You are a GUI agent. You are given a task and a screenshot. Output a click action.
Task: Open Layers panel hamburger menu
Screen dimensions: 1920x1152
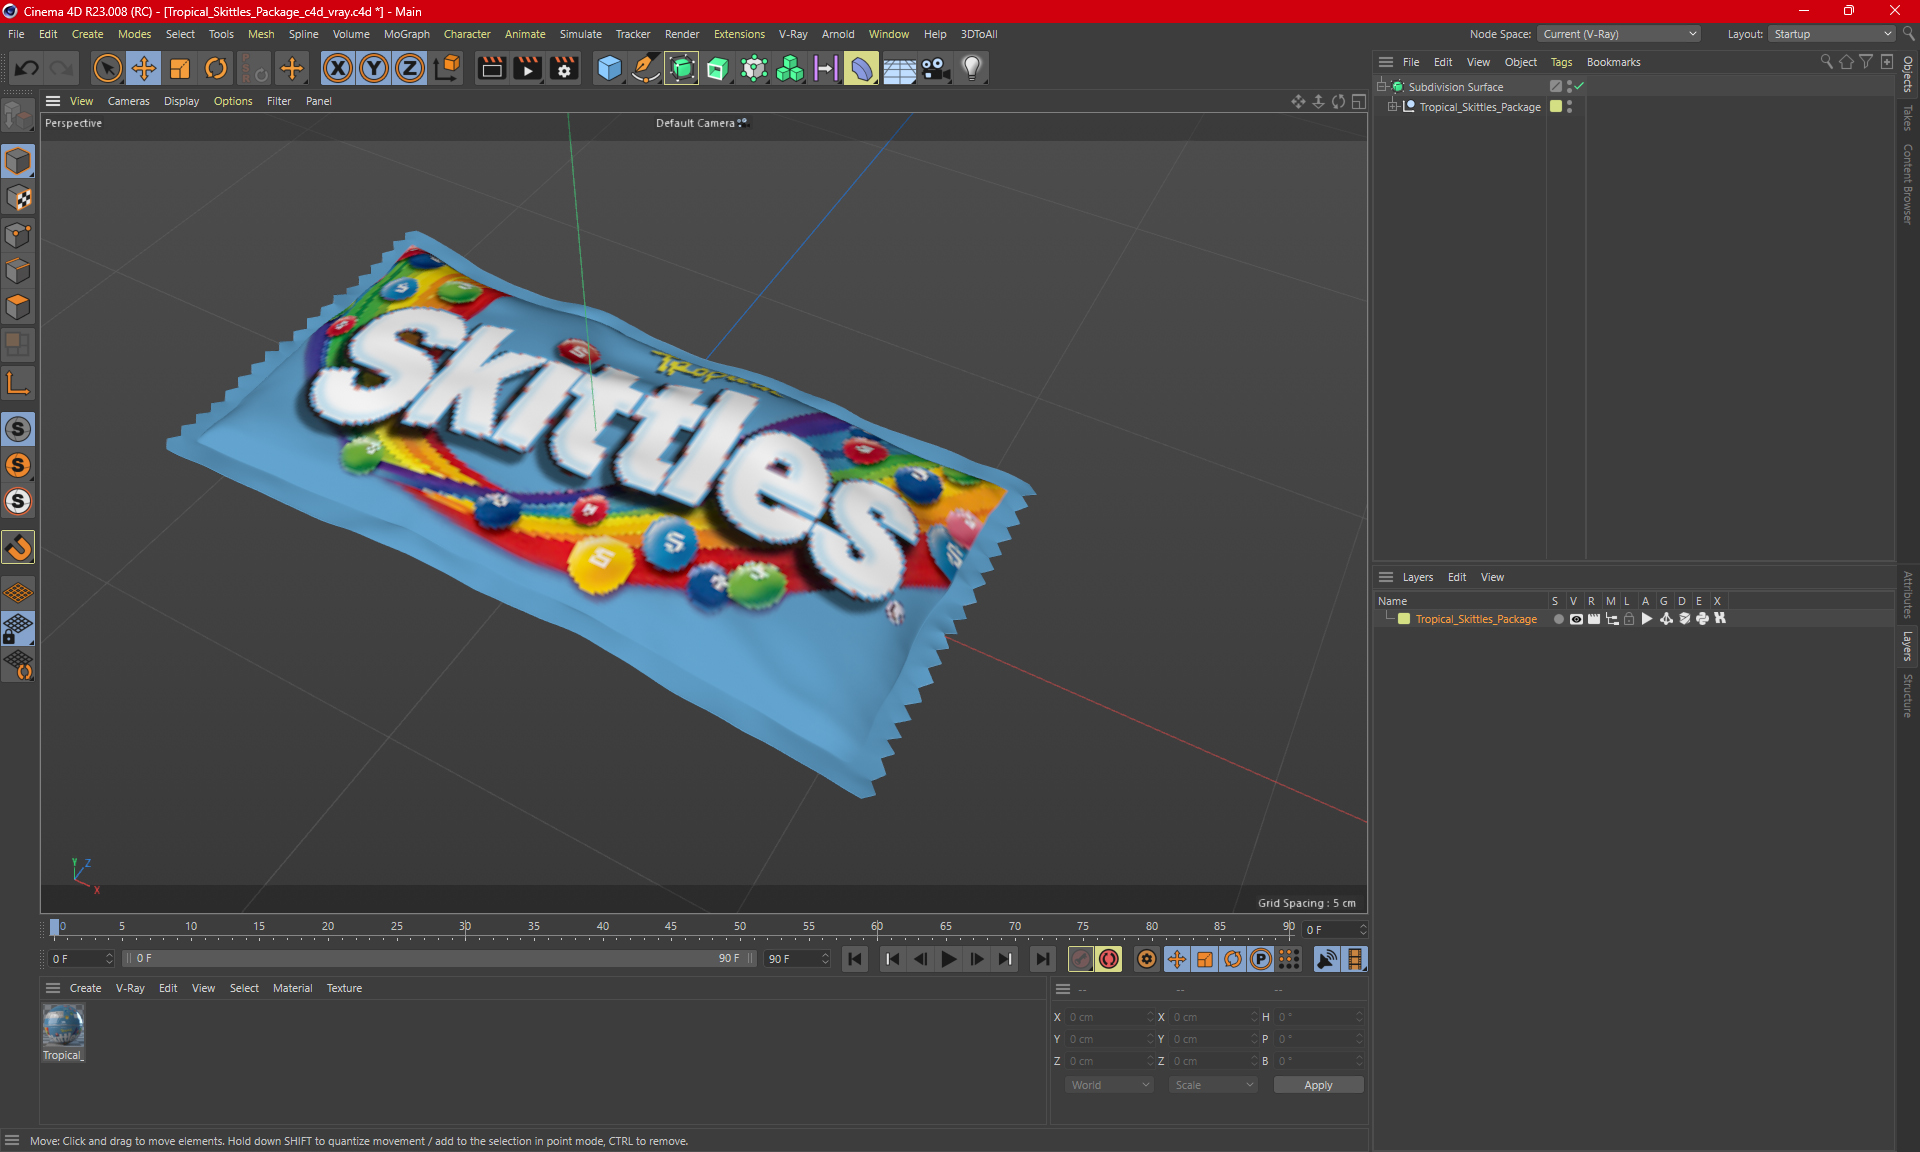[1386, 577]
